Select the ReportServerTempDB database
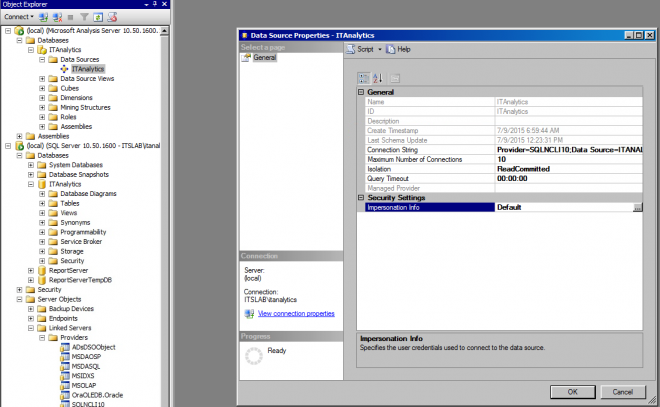 tap(80, 280)
